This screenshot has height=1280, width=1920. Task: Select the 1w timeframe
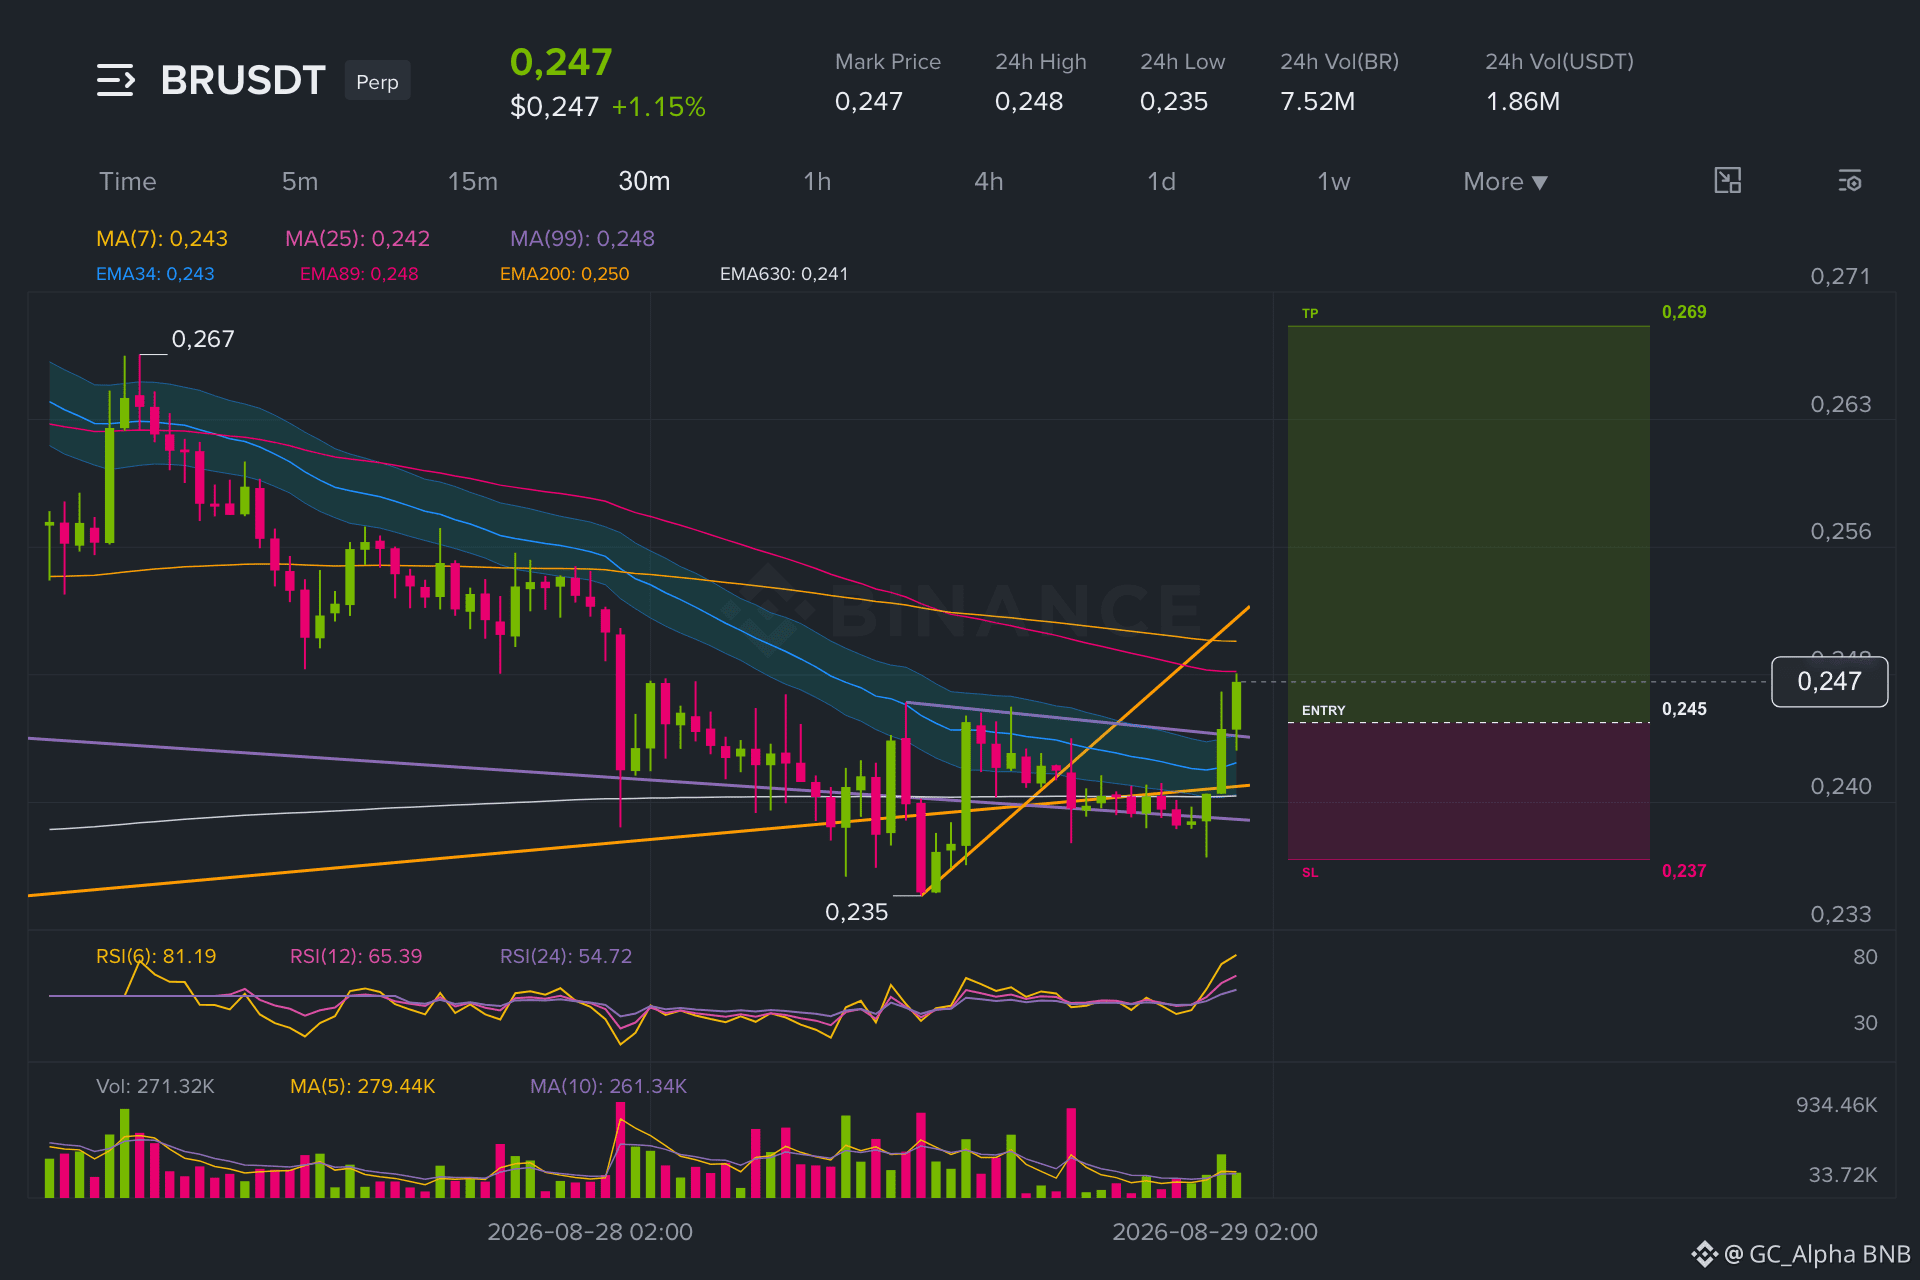(x=1334, y=182)
